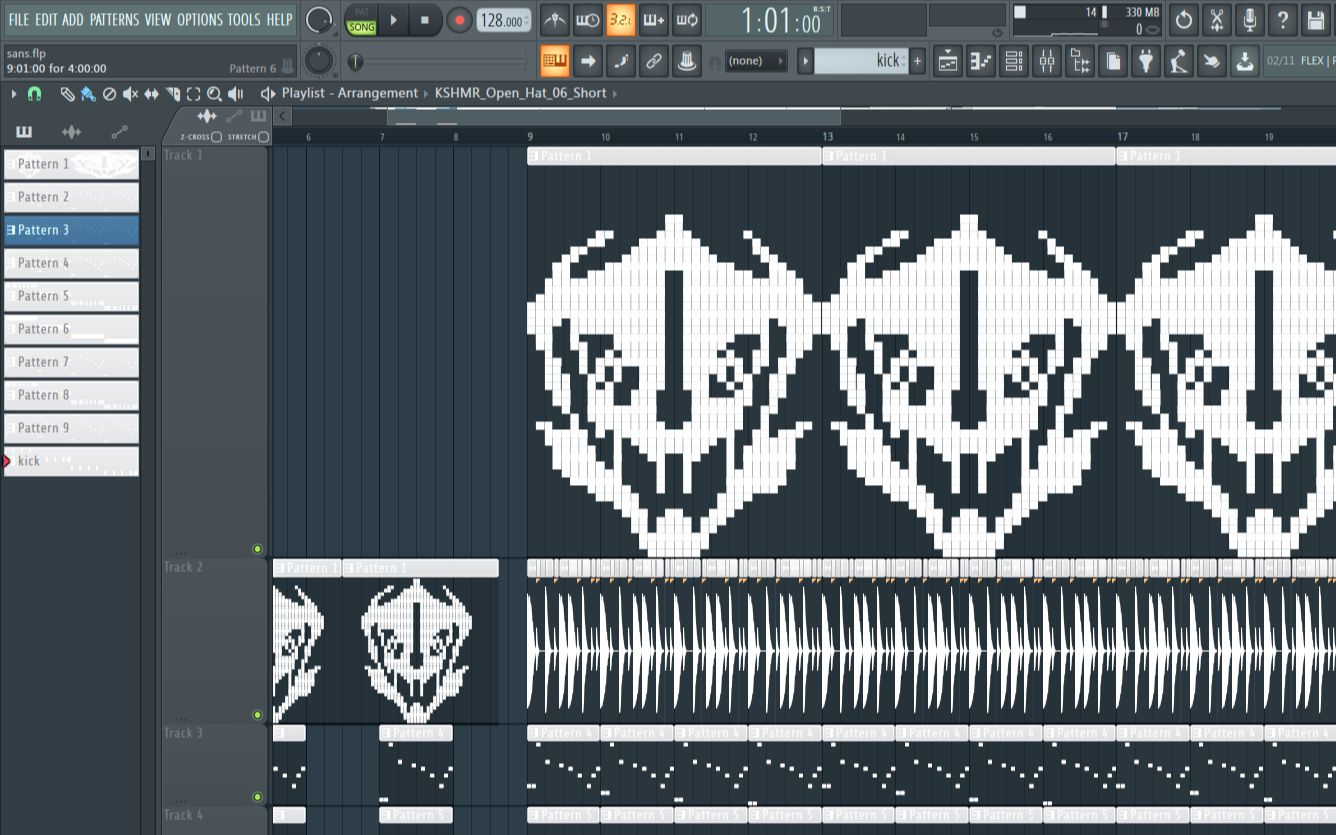The height and width of the screenshot is (835, 1336).
Task: Open the Playlist view button
Action: 948,61
